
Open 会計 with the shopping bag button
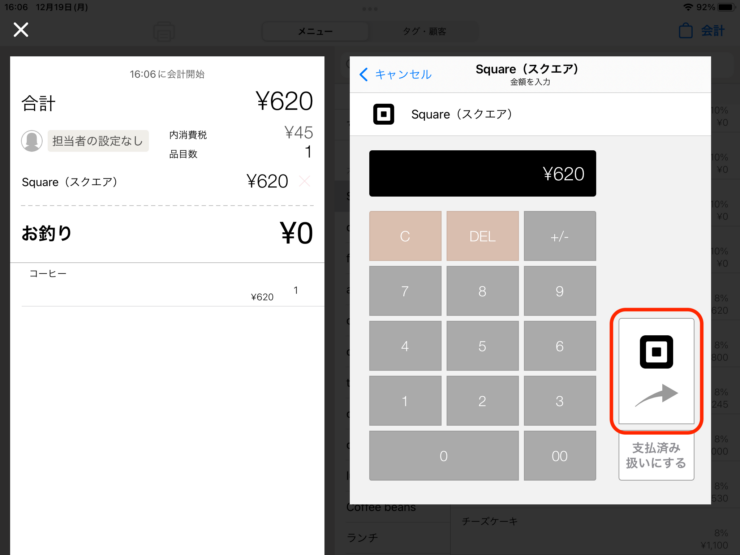click(x=701, y=31)
